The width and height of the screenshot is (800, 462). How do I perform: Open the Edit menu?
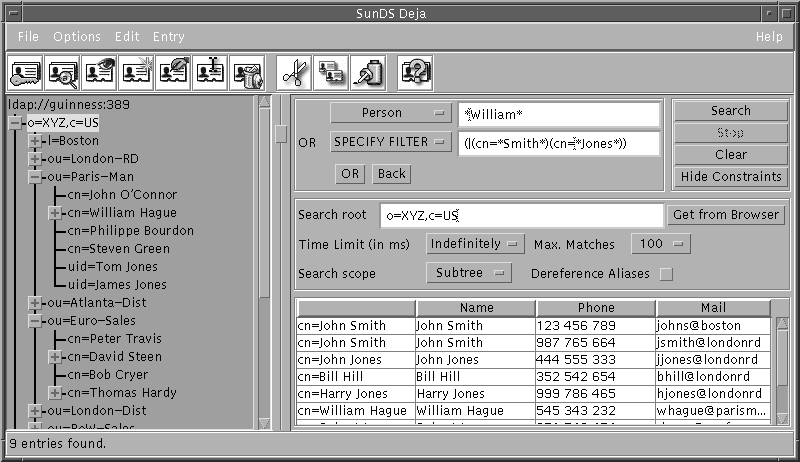pyautogui.click(x=127, y=37)
